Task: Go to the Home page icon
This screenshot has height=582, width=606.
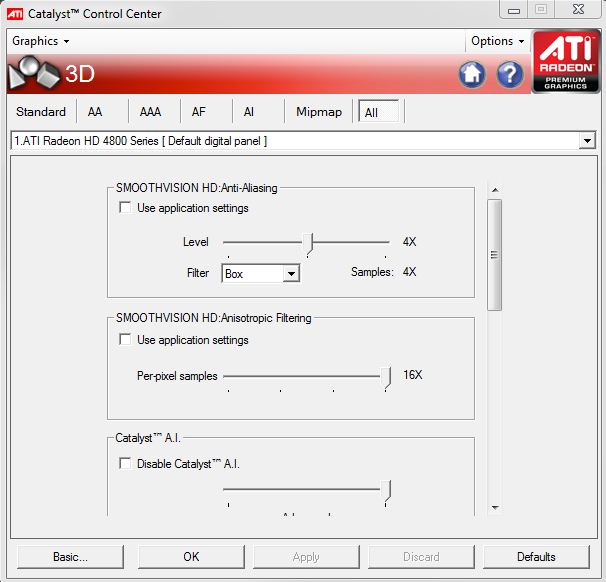Action: coord(472,74)
